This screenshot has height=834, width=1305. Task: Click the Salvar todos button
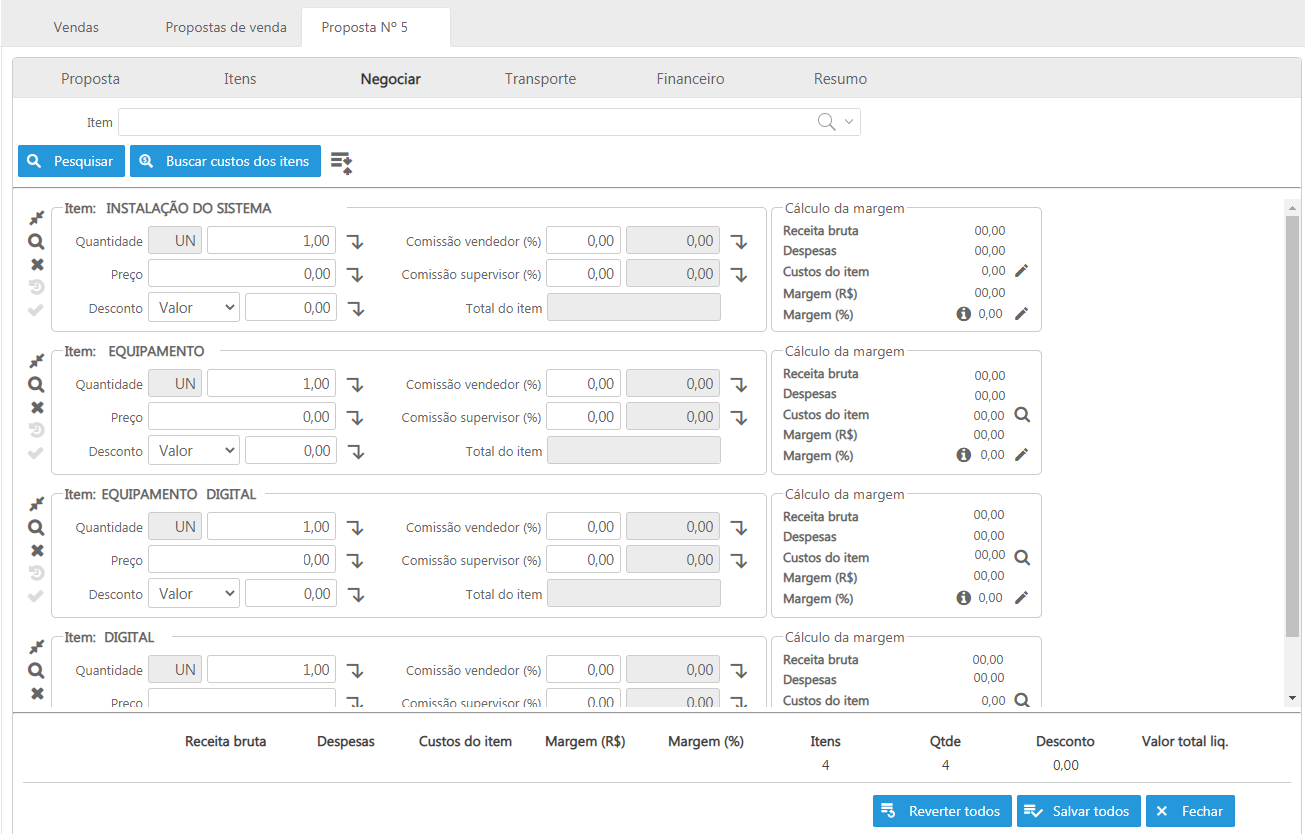[1079, 811]
